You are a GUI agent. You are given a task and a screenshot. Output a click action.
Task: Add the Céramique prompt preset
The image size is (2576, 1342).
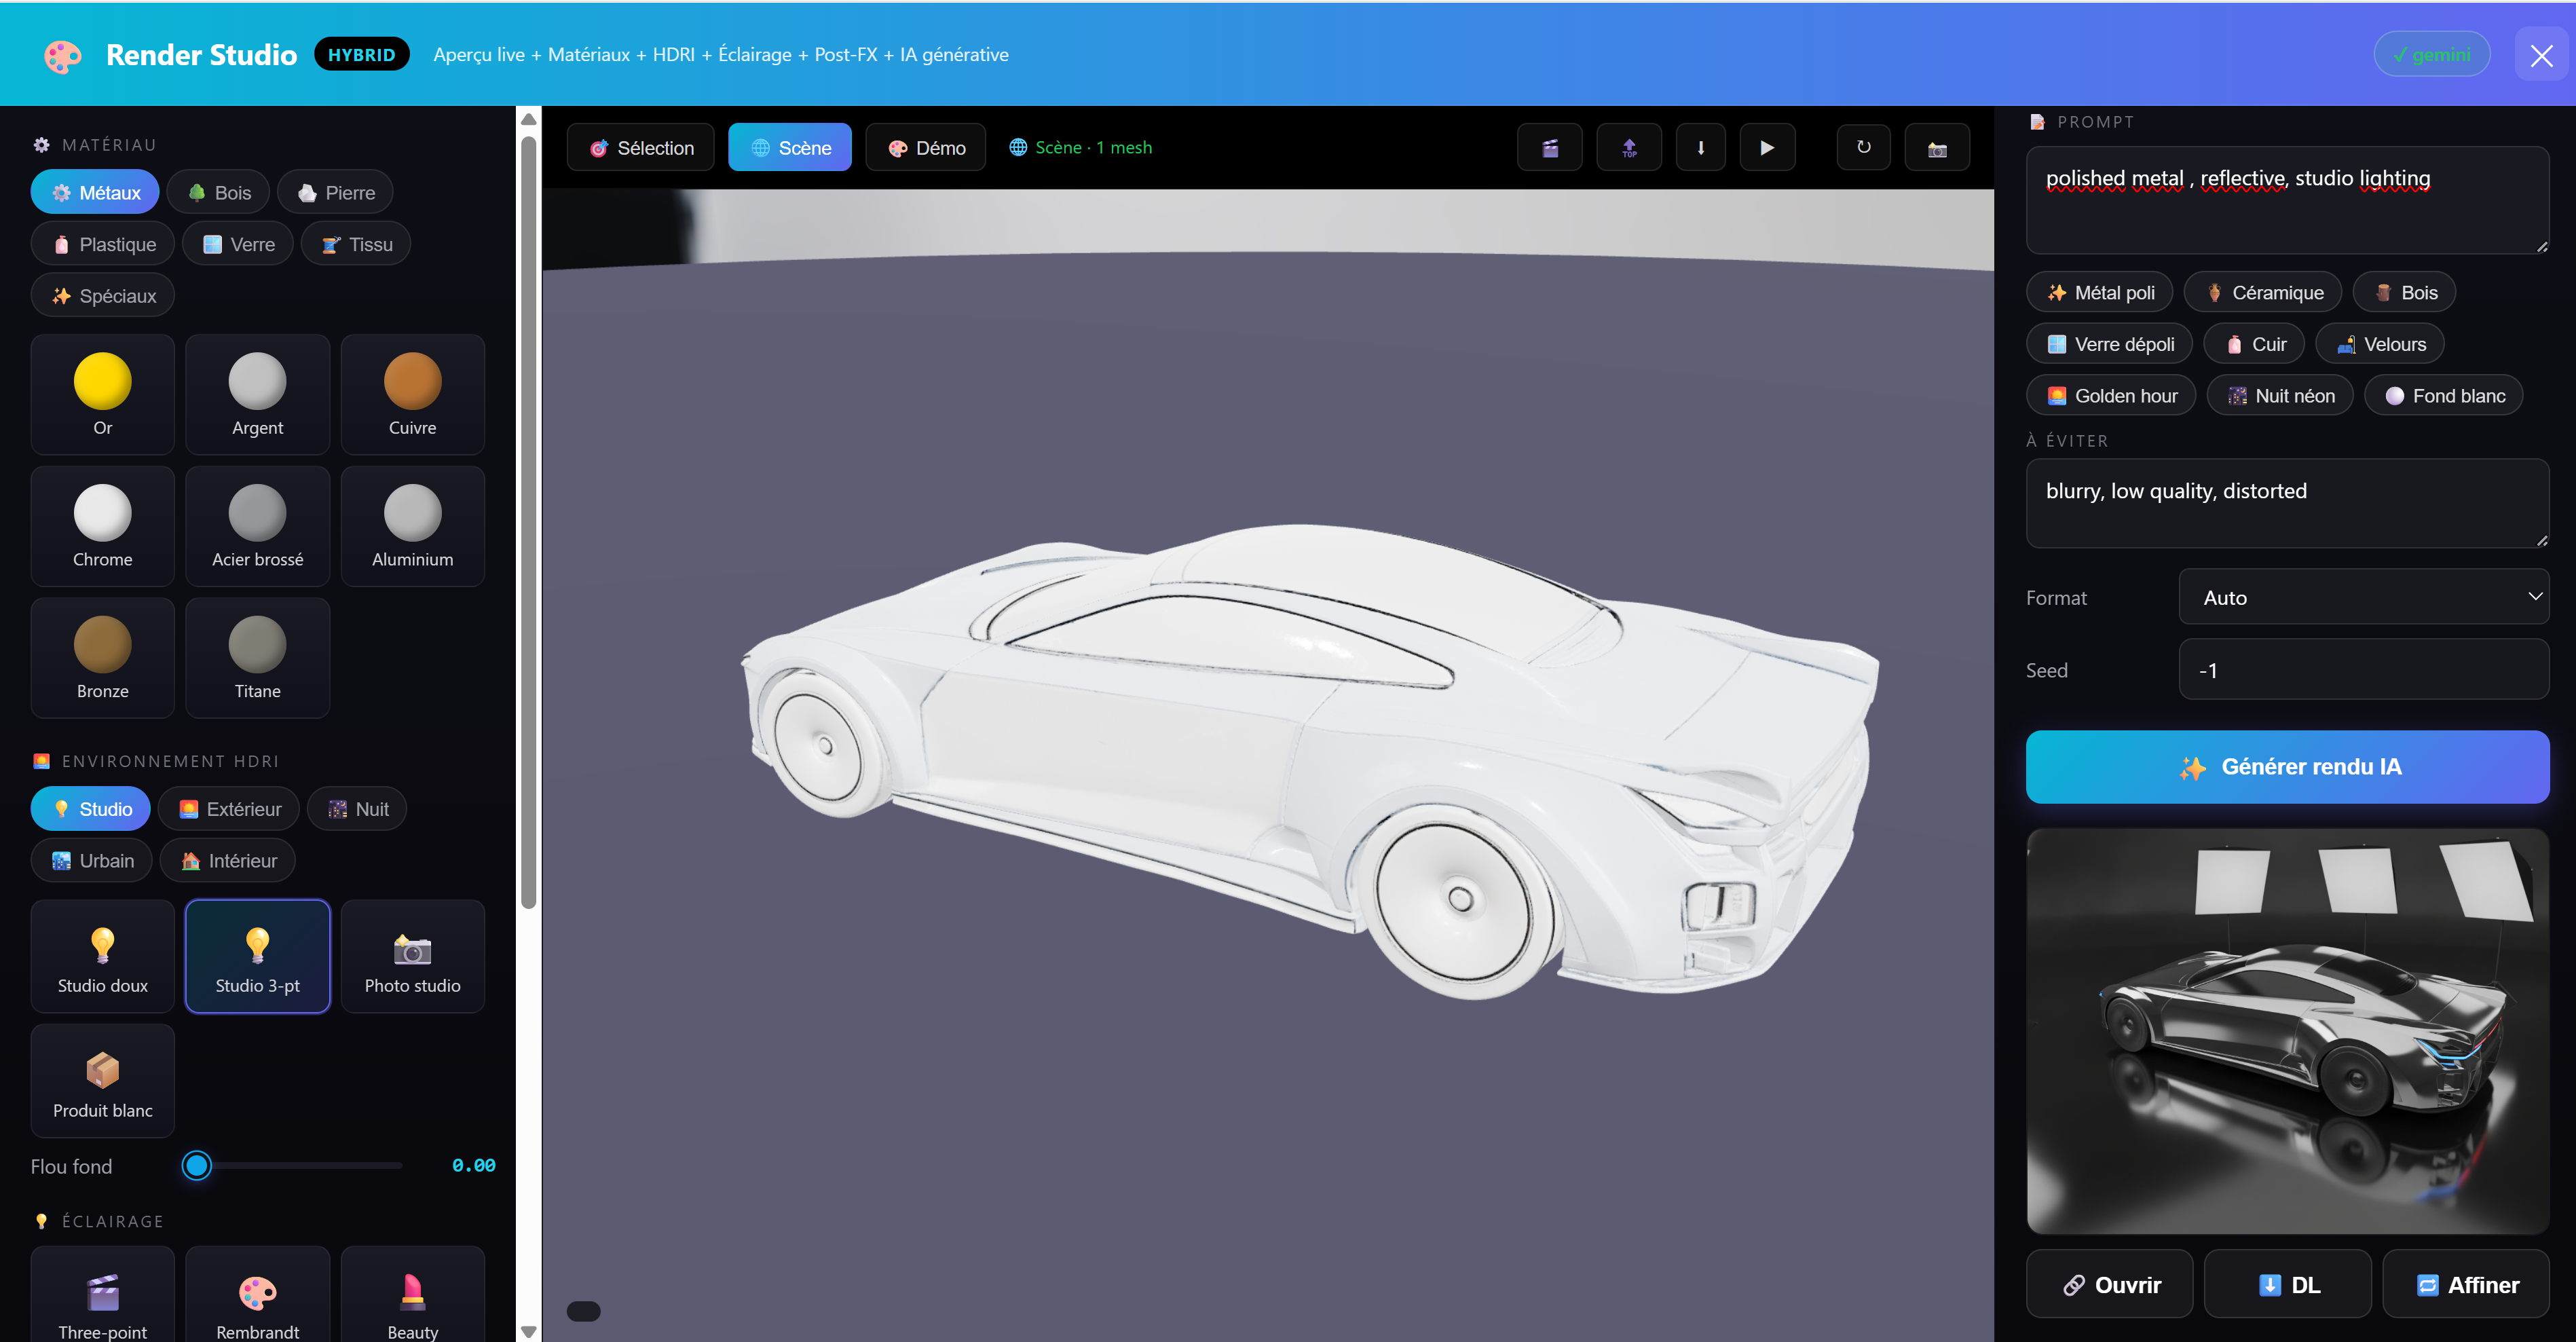[2263, 293]
